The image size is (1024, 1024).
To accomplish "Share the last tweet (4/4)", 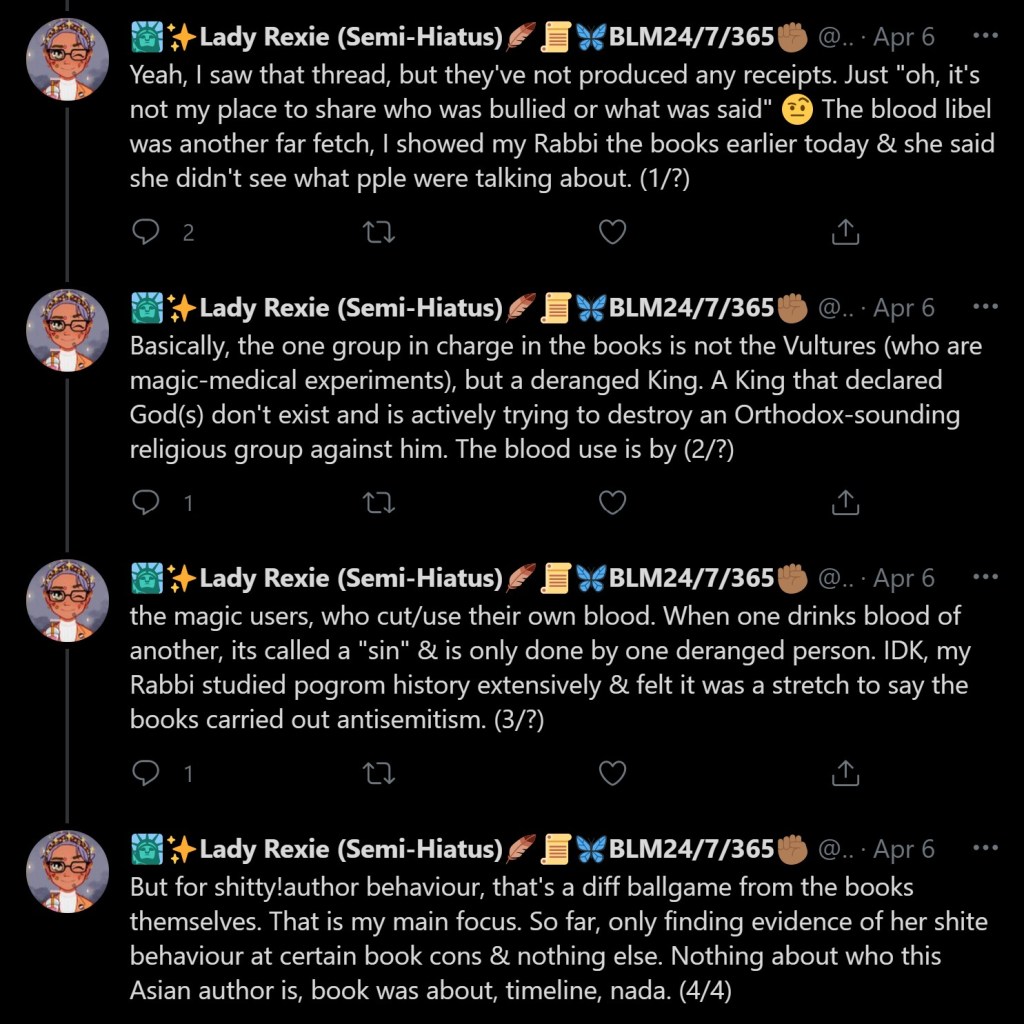I will coord(845,1012).
